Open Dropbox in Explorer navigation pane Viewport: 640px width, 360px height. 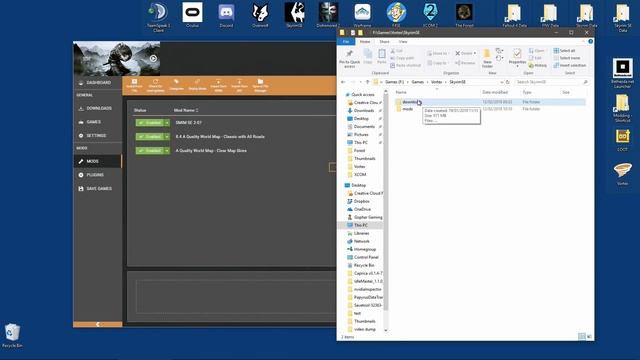pos(361,201)
